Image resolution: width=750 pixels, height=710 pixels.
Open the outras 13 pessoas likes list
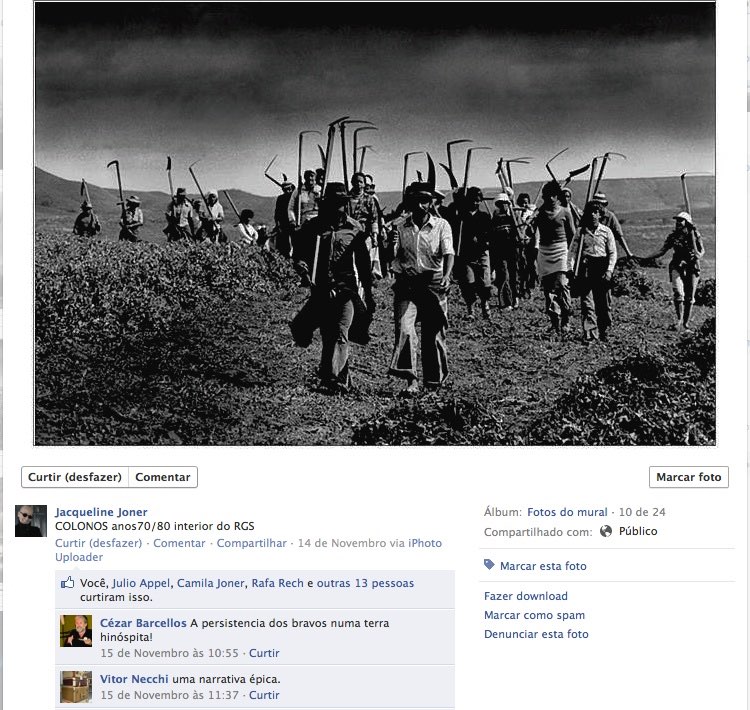coord(365,583)
